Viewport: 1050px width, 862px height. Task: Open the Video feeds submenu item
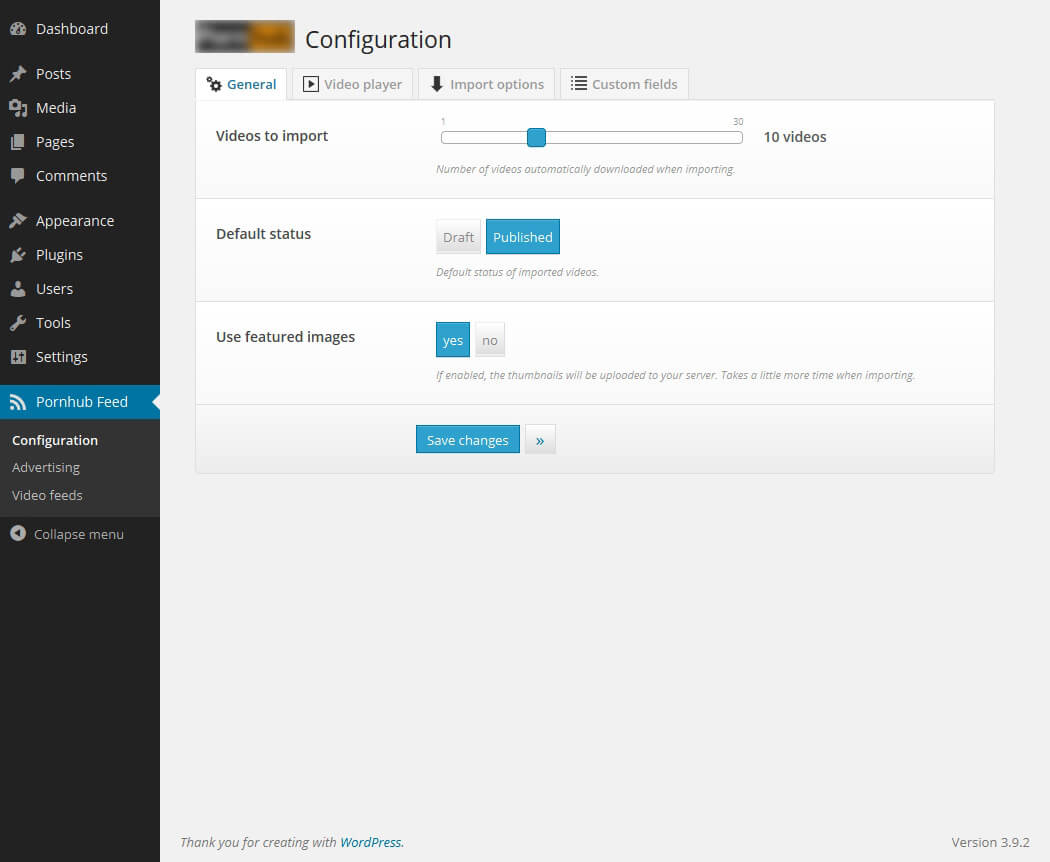pos(47,496)
